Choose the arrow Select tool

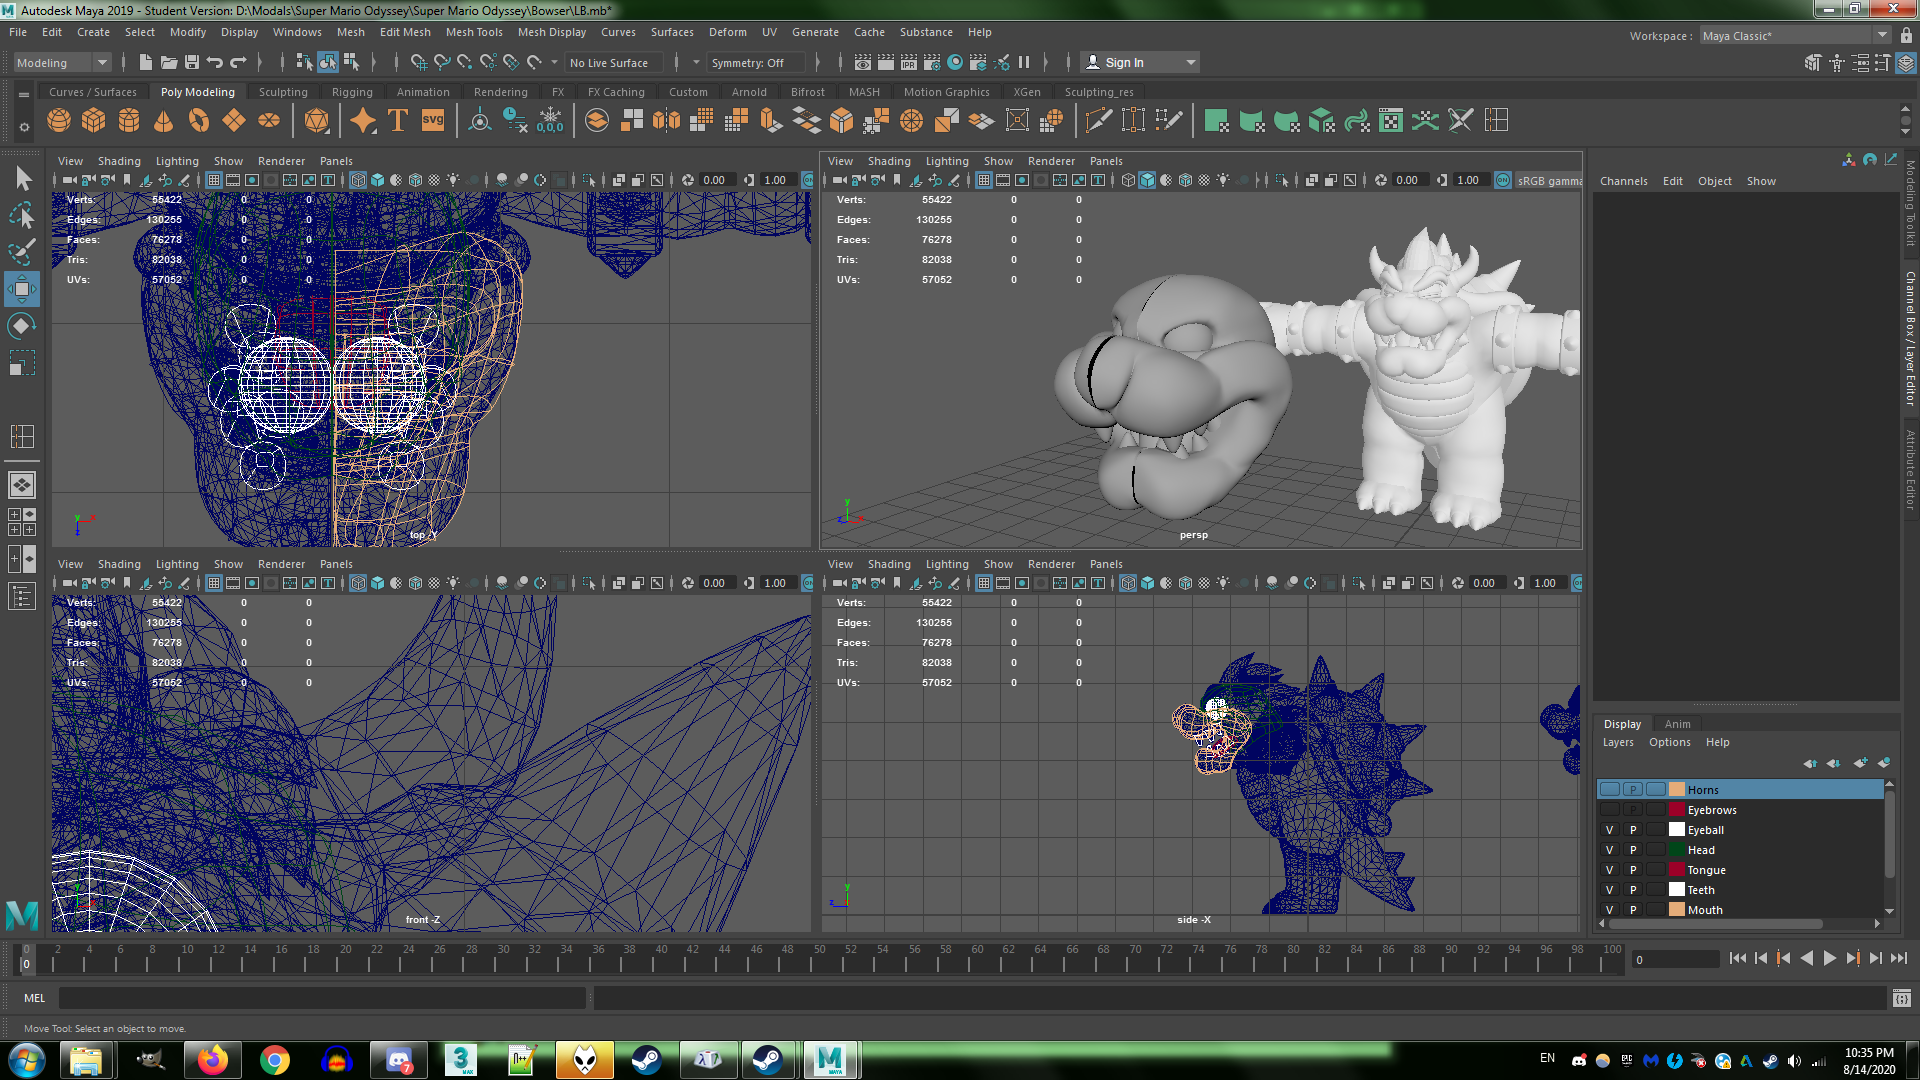22,178
